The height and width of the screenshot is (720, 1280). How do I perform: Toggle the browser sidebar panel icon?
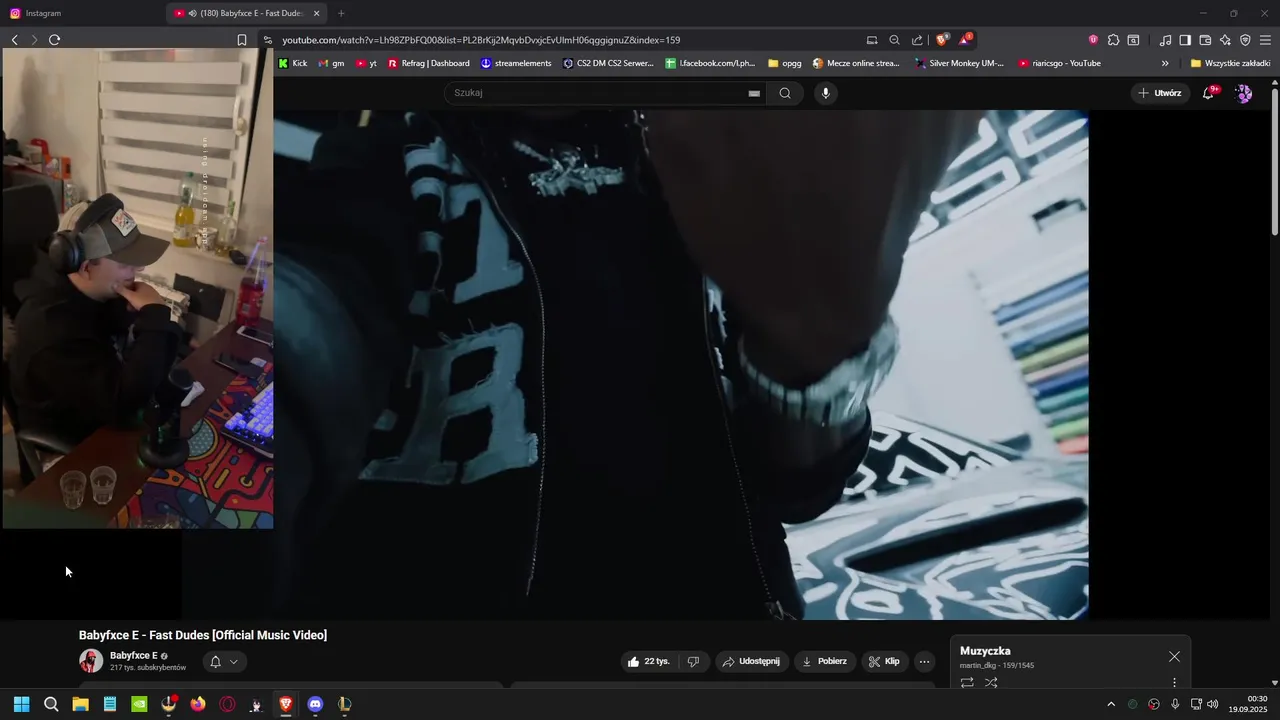coord(1185,40)
